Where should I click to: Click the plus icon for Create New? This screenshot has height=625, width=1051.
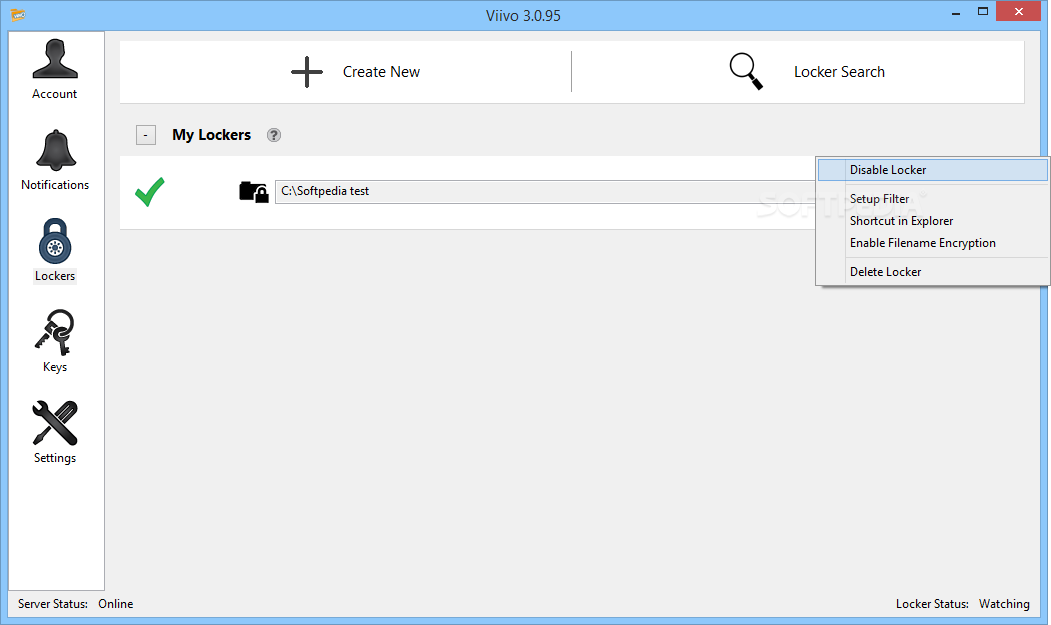click(307, 72)
